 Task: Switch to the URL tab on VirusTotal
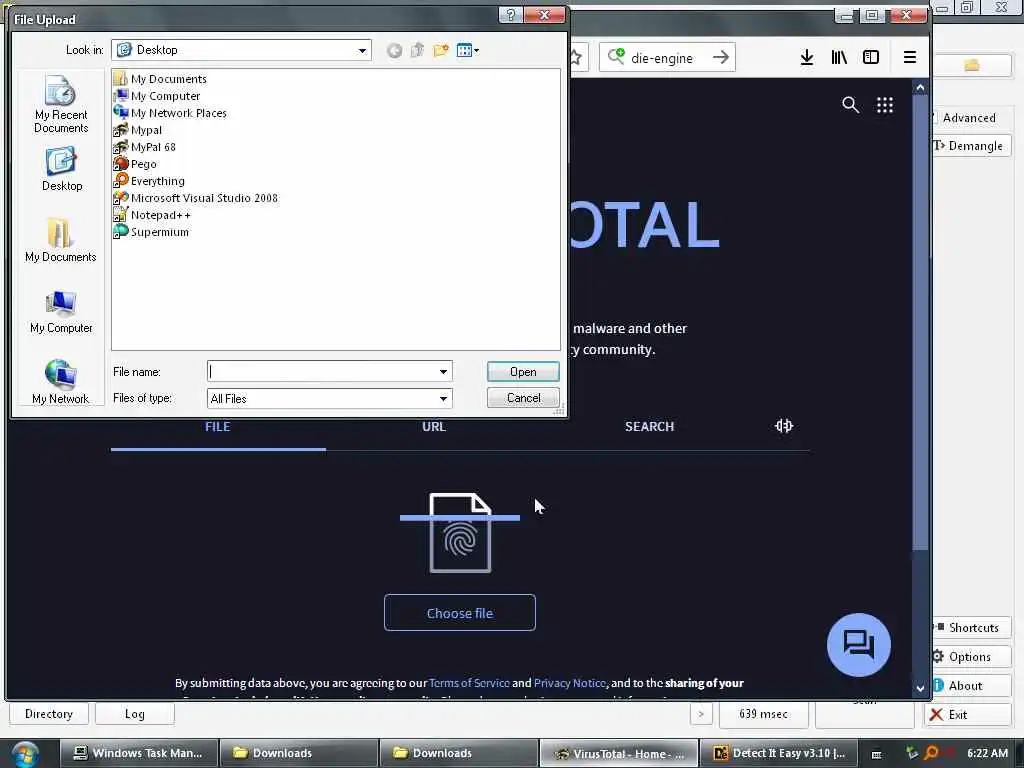[x=434, y=426]
